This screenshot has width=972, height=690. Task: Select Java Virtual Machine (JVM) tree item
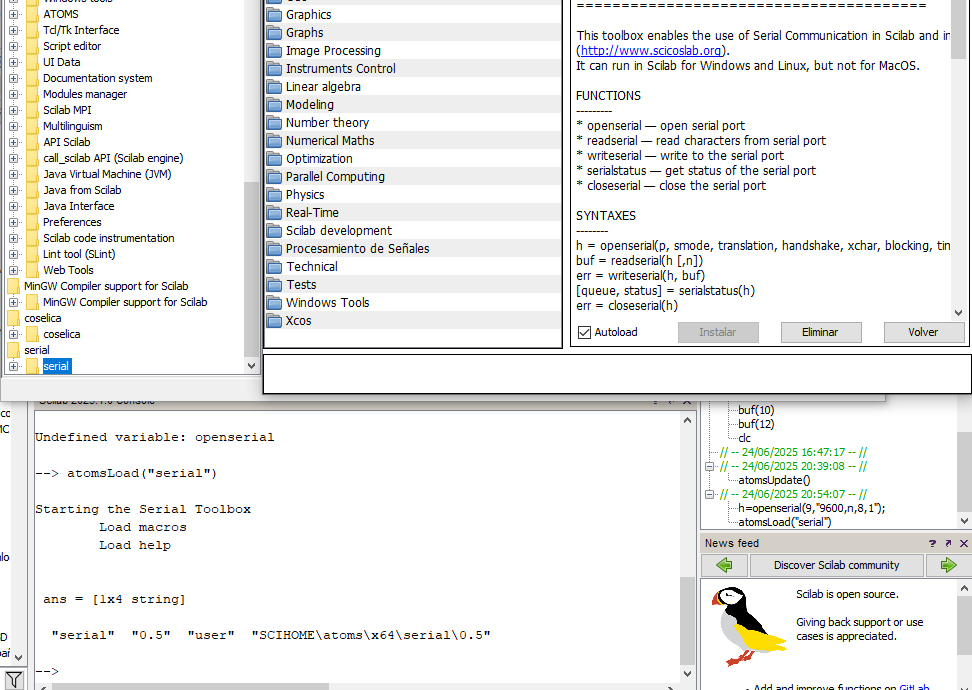coord(107,174)
